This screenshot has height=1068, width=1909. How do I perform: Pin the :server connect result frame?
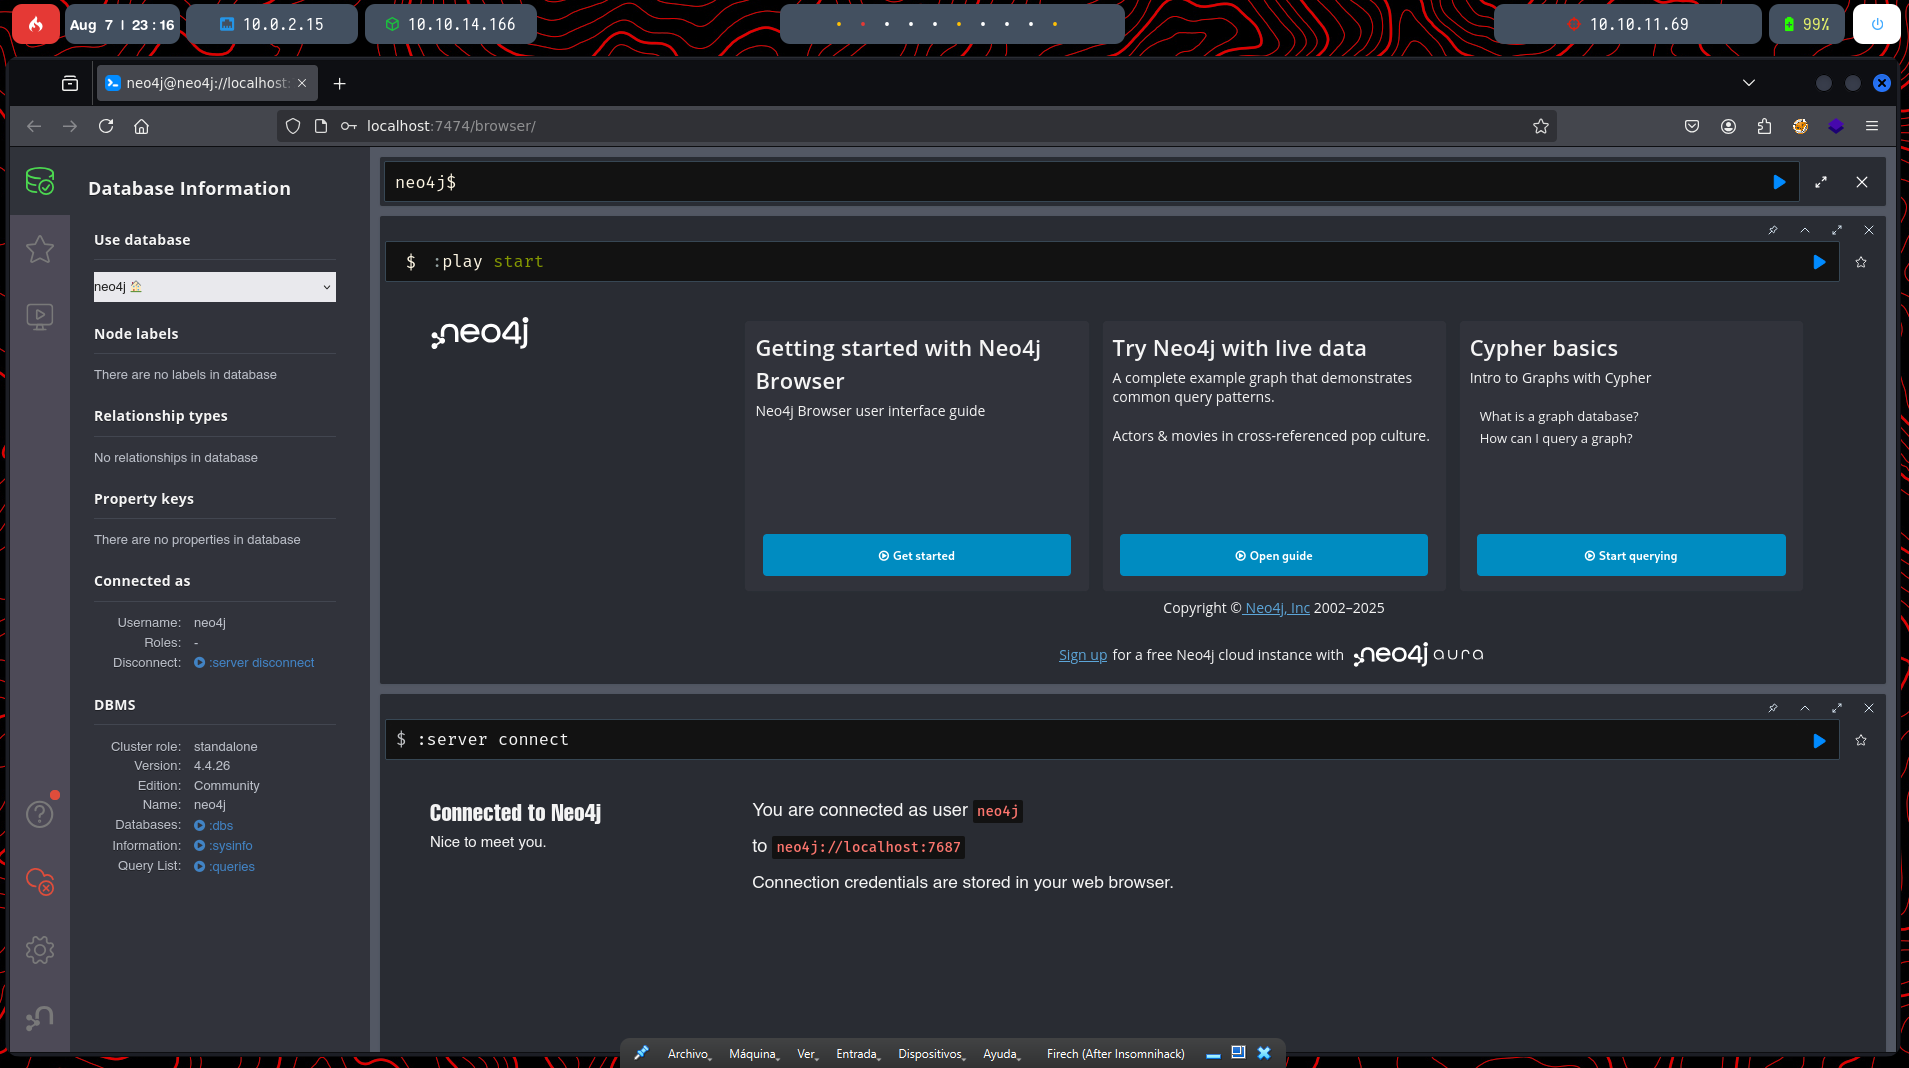pos(1773,708)
